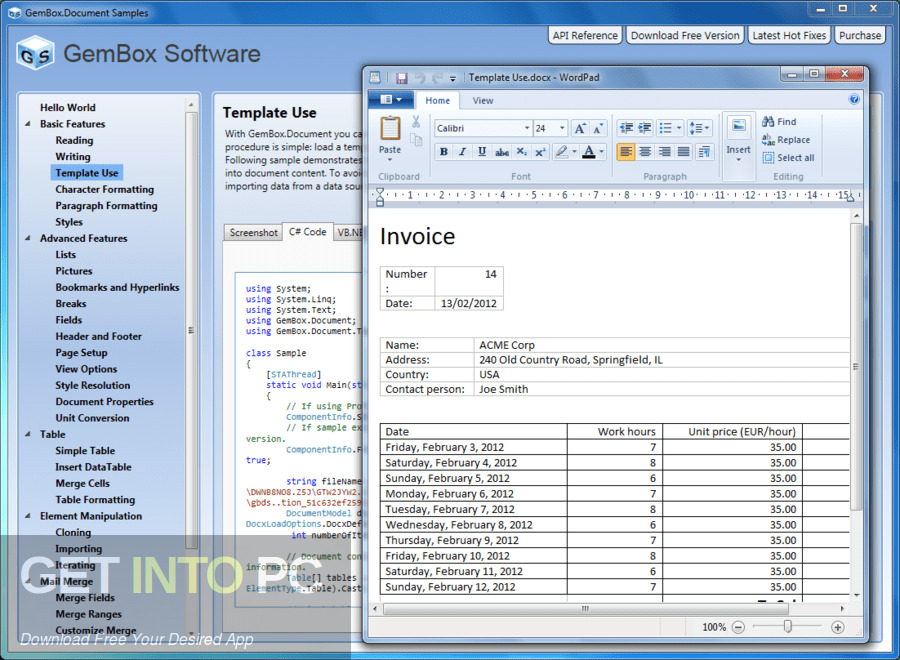Click Find in the Editing group
The image size is (900, 660).
[x=779, y=122]
